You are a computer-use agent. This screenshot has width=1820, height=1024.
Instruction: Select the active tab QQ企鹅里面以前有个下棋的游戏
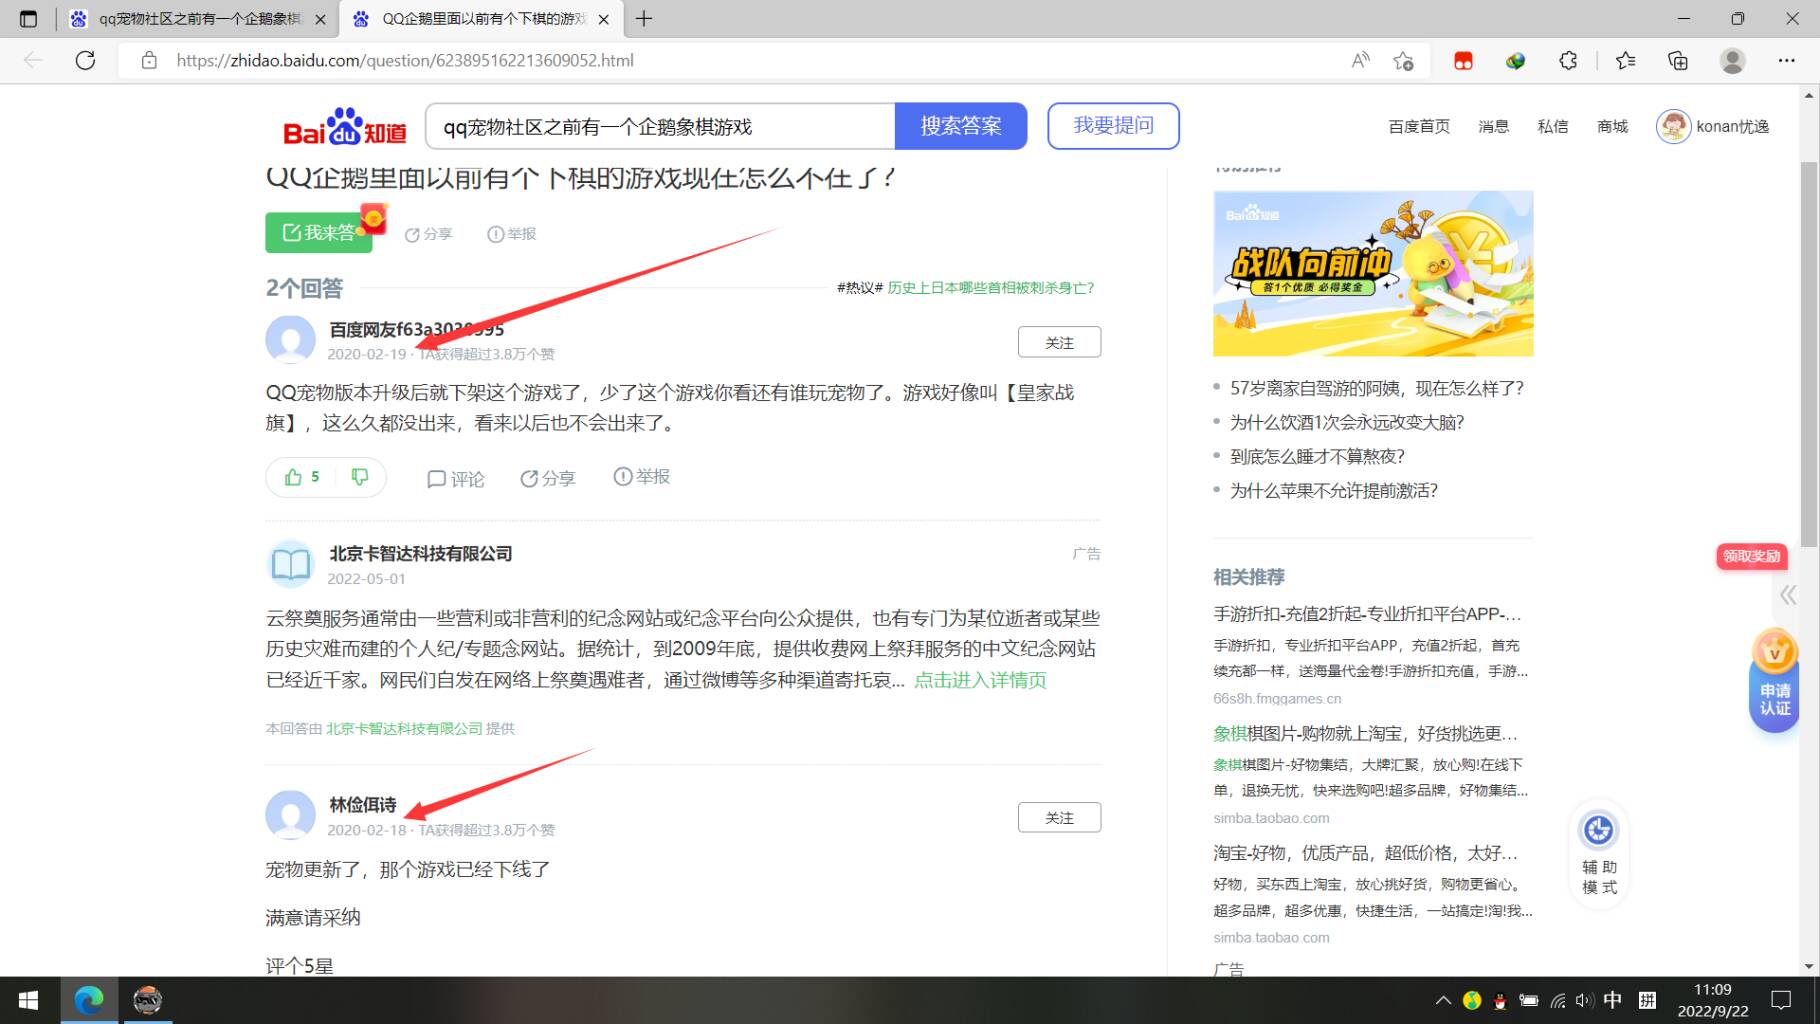(x=481, y=19)
